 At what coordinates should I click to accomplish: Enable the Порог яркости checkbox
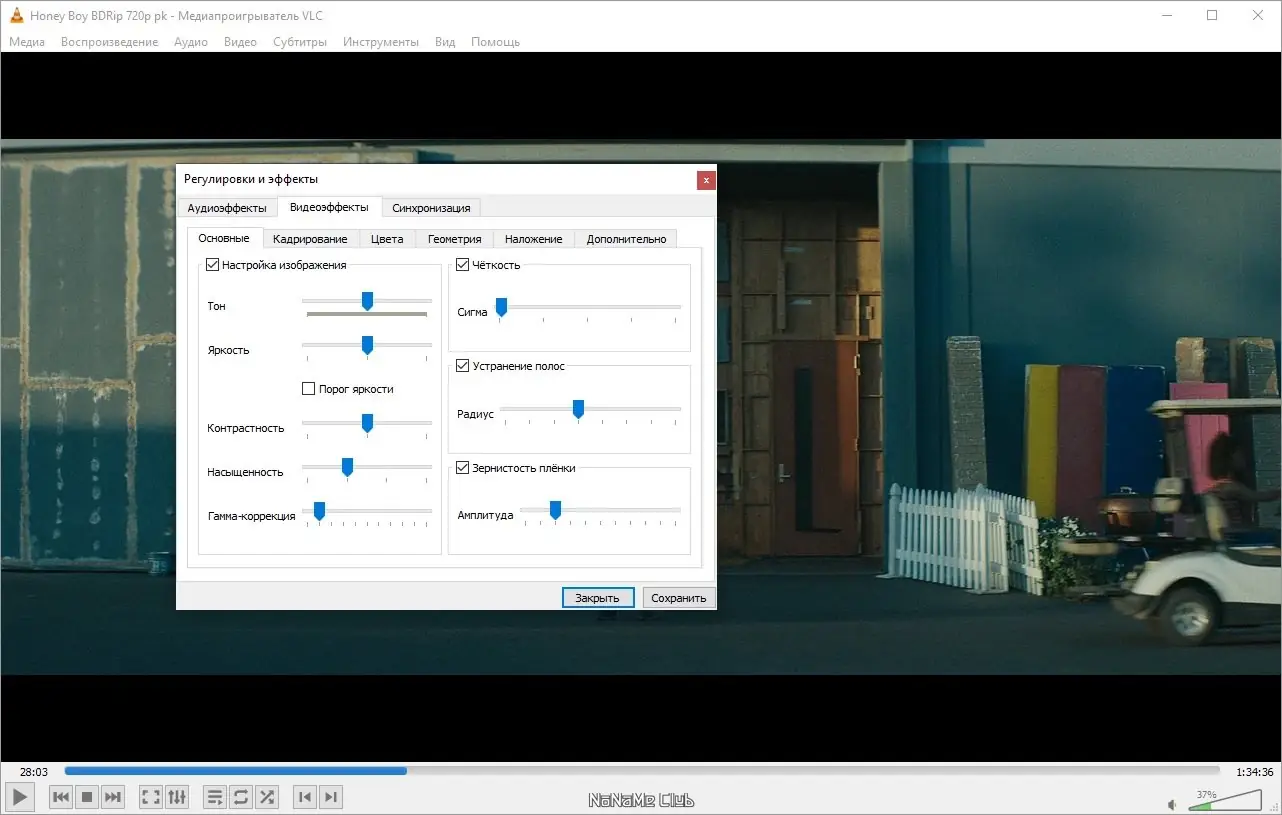coord(309,389)
